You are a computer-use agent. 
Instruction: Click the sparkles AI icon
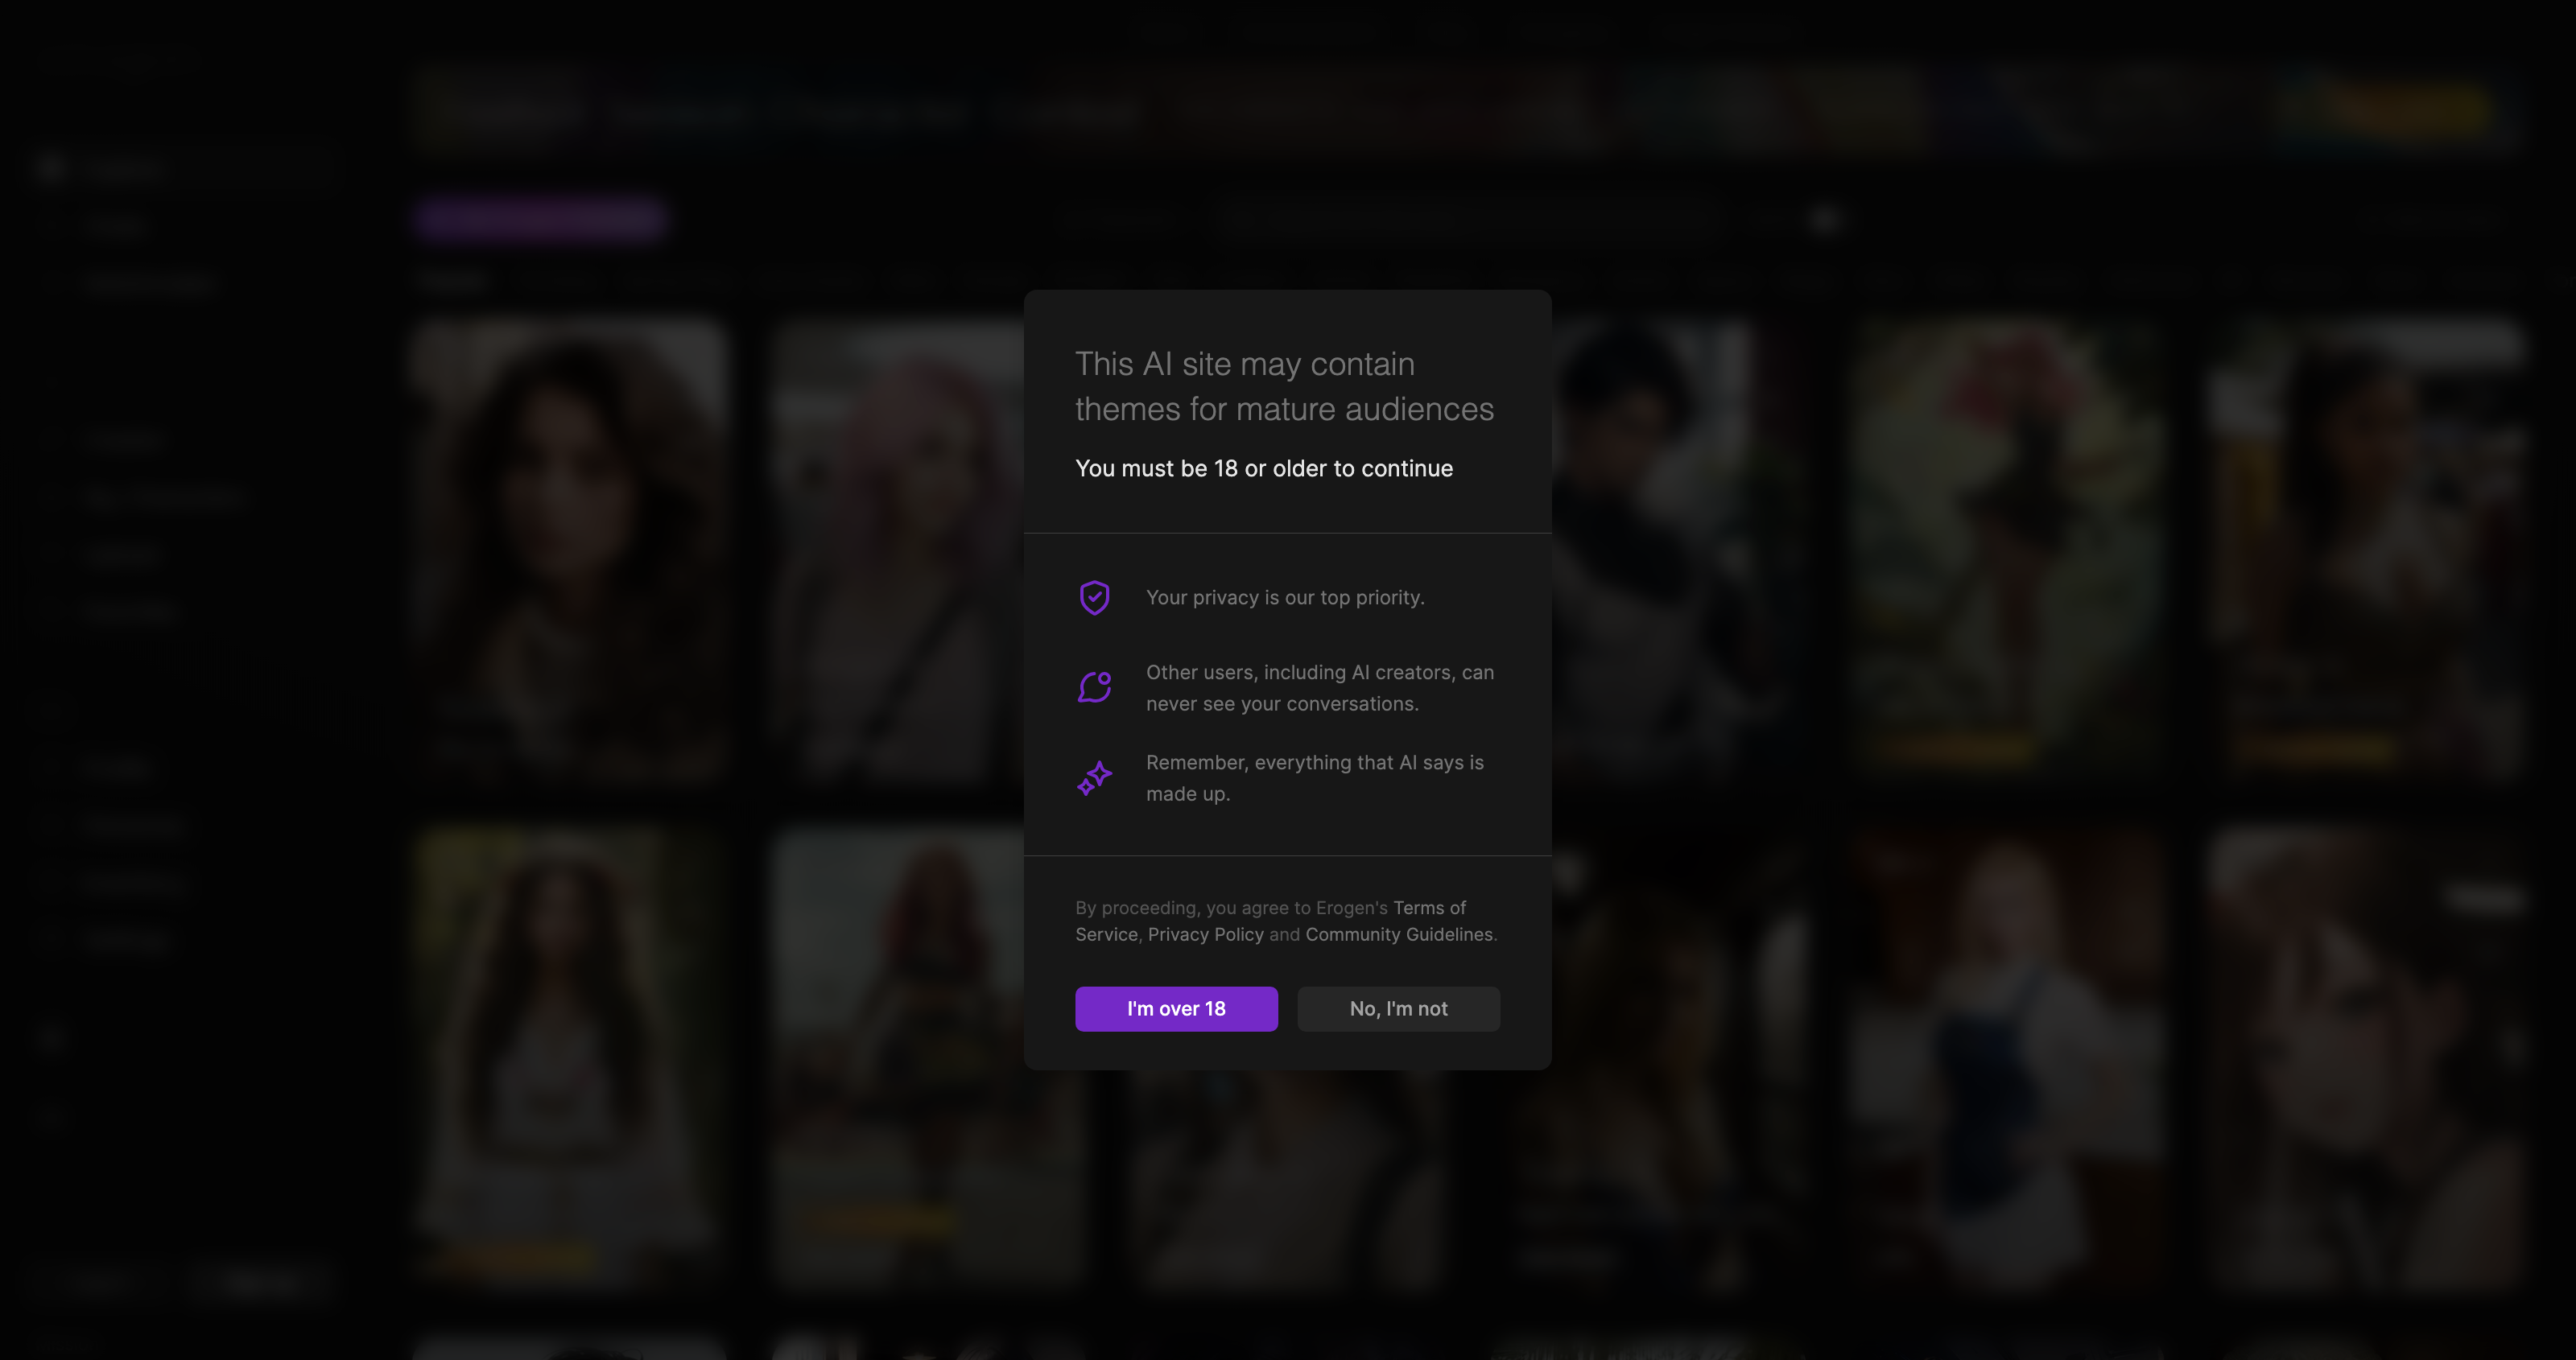(1095, 778)
